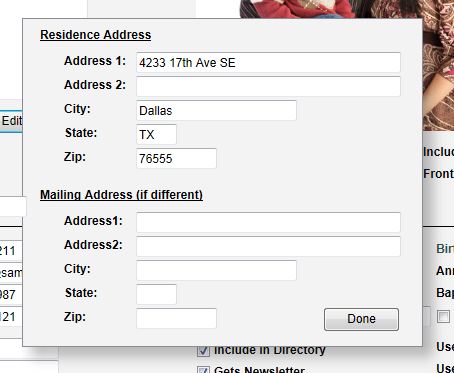Viewport: 454px width, 373px height.
Task: Click the empty residence Address 2 field
Action: coord(268,86)
